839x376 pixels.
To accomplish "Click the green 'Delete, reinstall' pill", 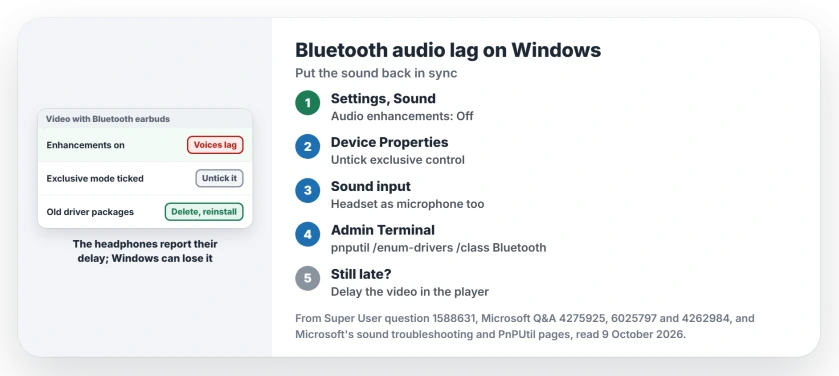I will (204, 212).
